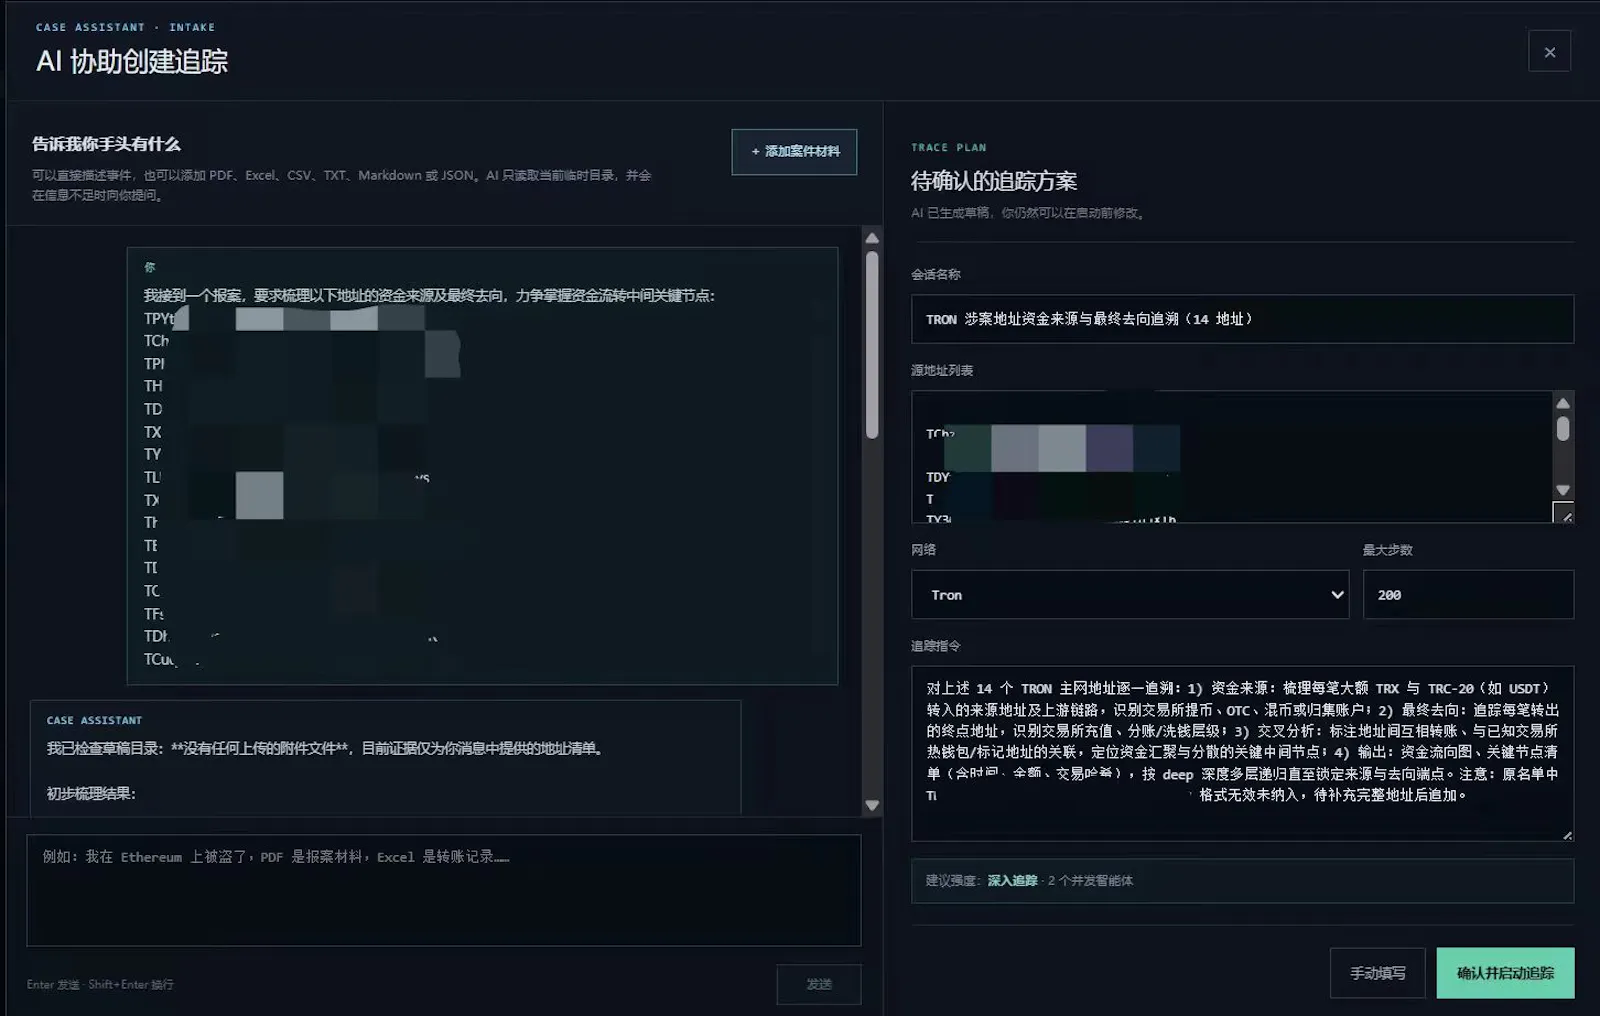Click the TRACE PLAN label
The image size is (1600, 1016).
(x=948, y=147)
